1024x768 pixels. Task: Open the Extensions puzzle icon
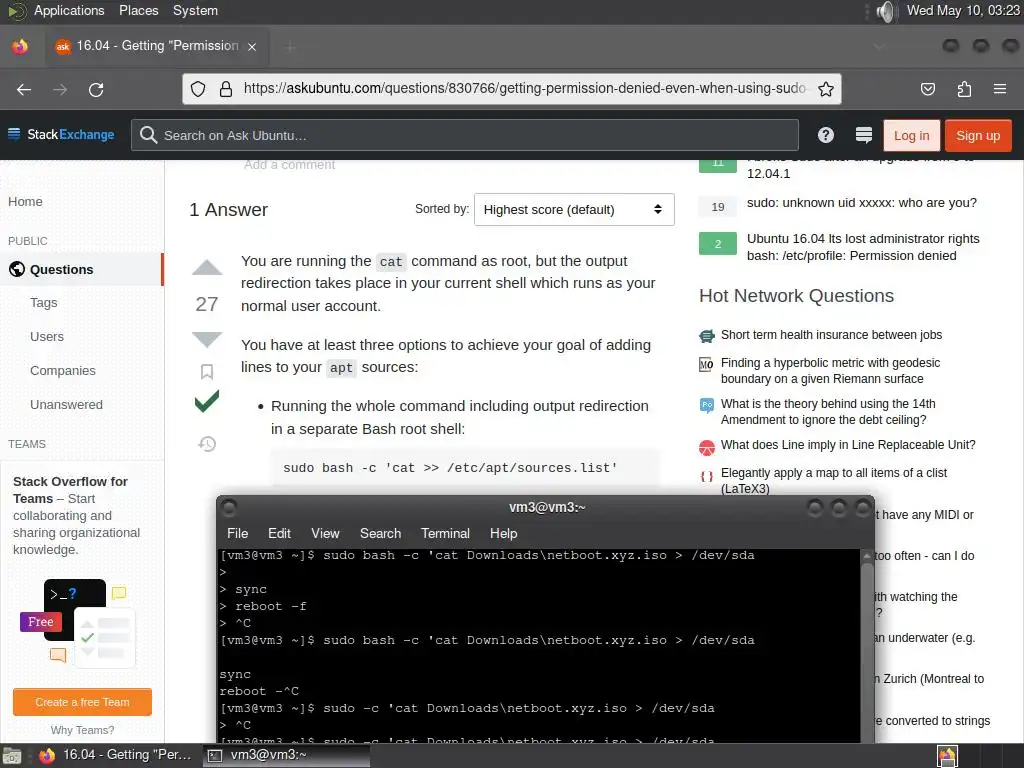coord(964,89)
